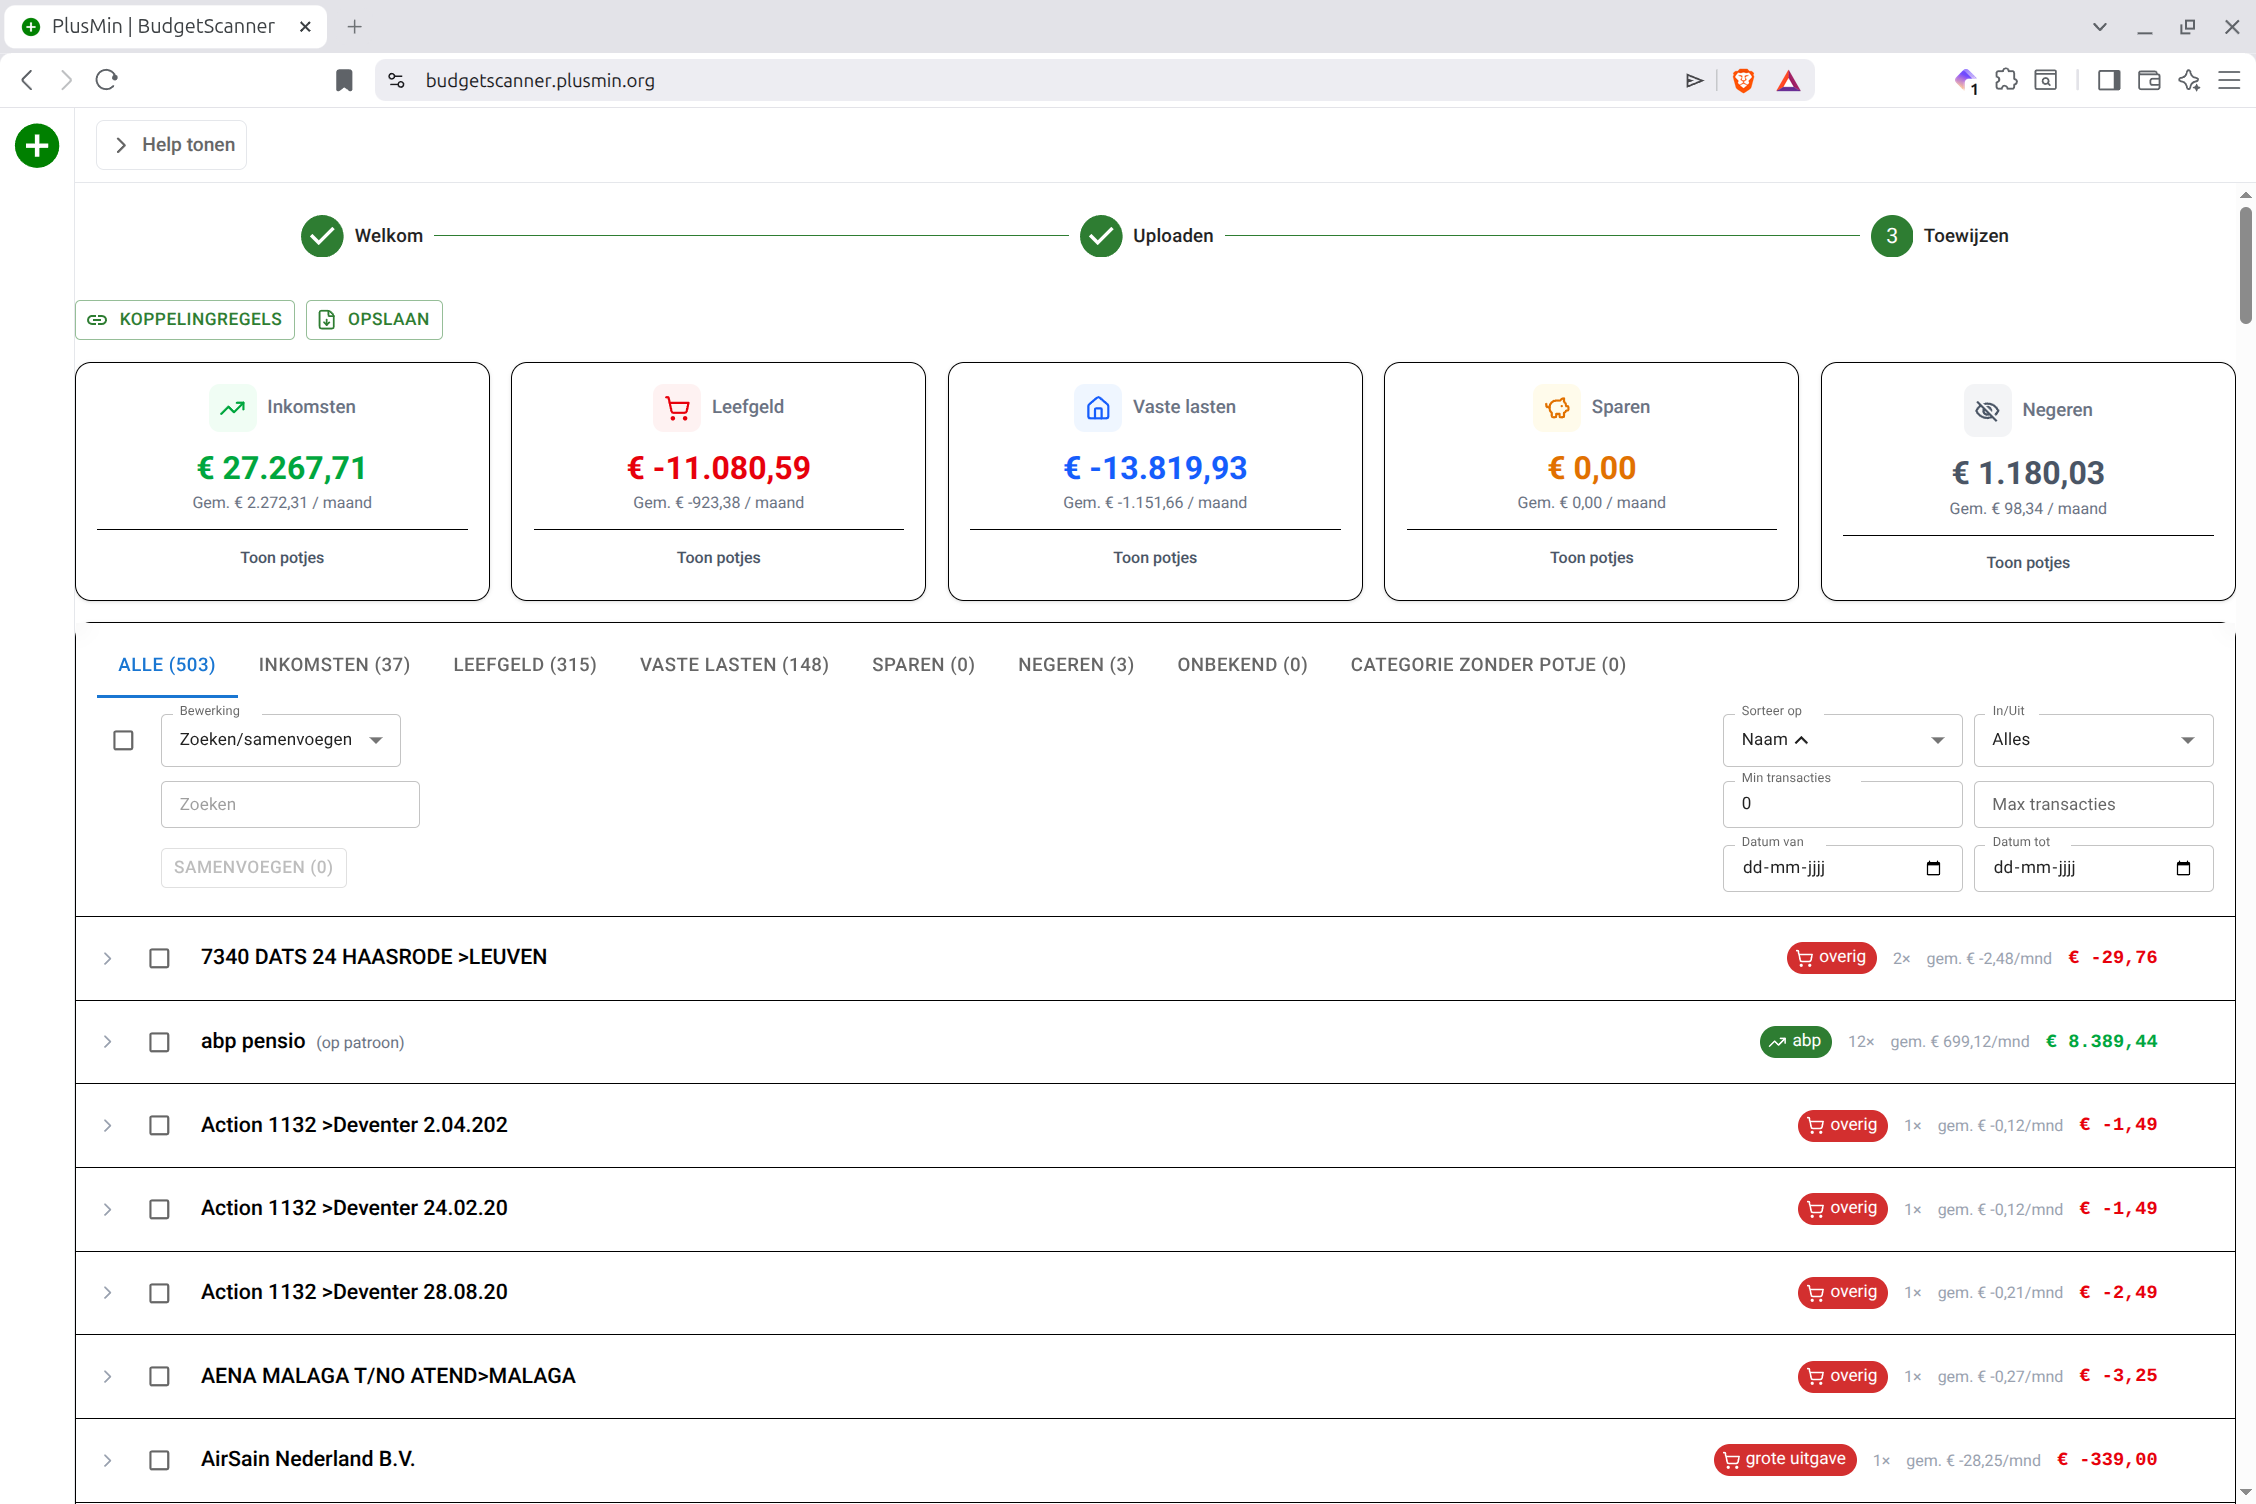Screen dimensions: 2256x1504
Task: Open the Datum van calendar picker icon
Action: [1933, 868]
